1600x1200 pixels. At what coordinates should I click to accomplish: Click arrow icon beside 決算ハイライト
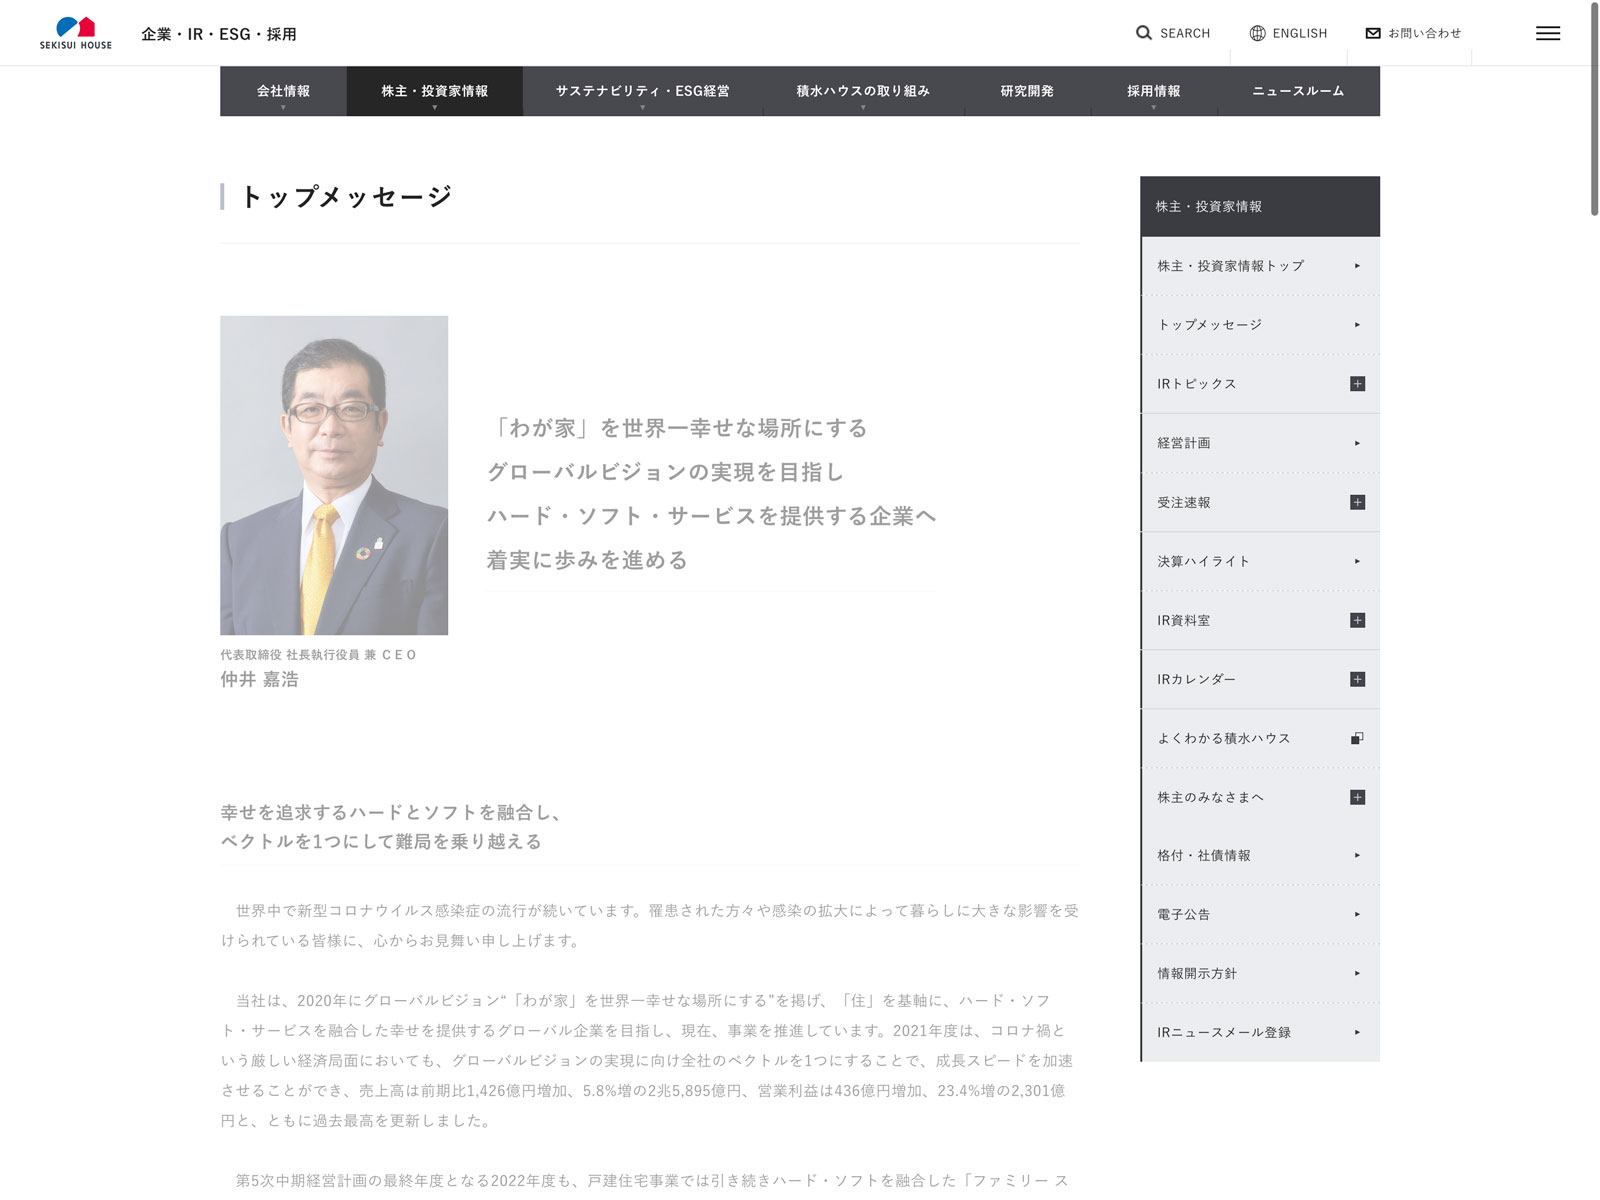pyautogui.click(x=1357, y=561)
